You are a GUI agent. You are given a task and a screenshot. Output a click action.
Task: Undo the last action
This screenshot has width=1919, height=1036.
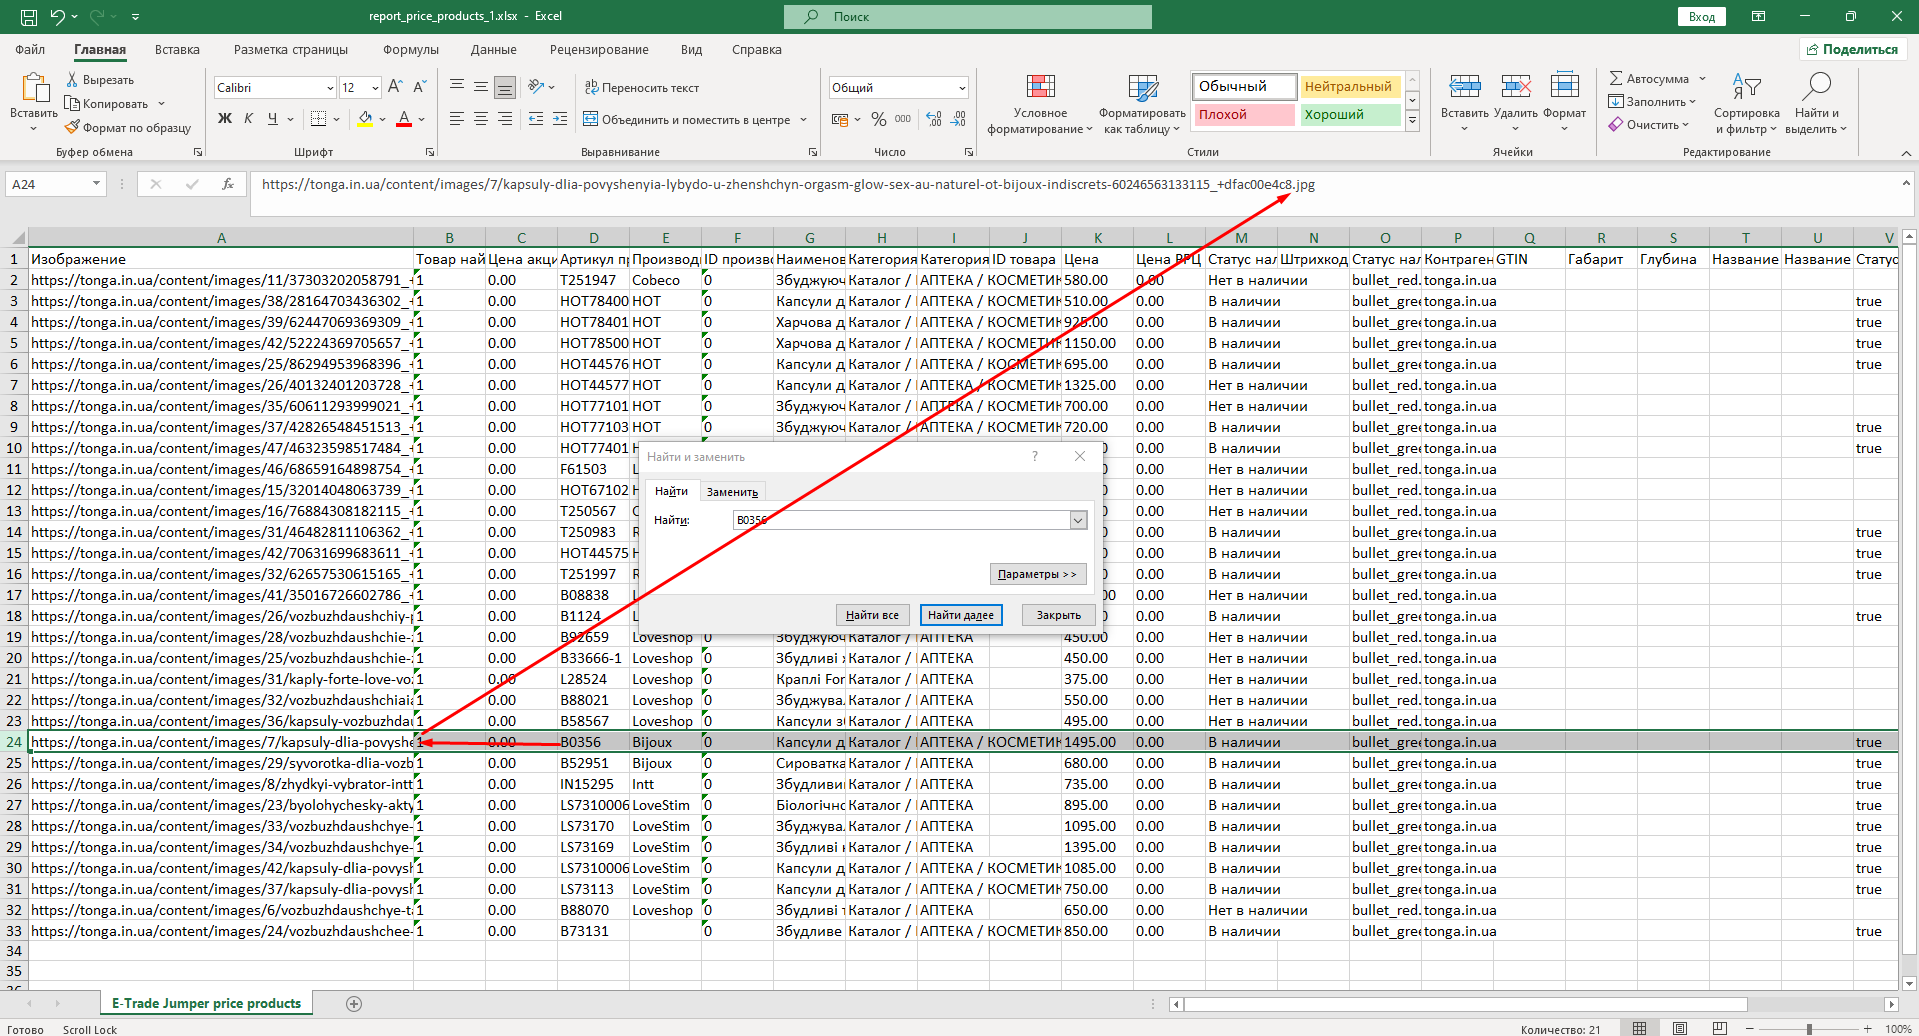pos(58,16)
